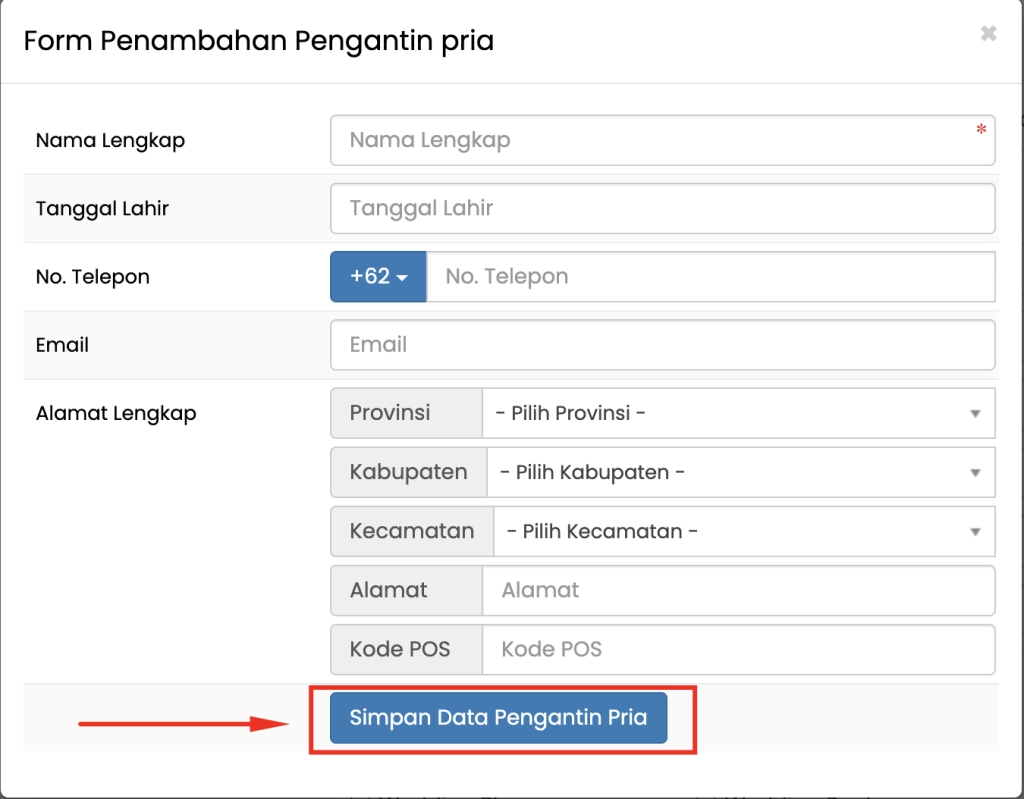Open the Pilih Kabupaten dropdown
Viewport: 1024px width, 799px height.
click(x=738, y=472)
